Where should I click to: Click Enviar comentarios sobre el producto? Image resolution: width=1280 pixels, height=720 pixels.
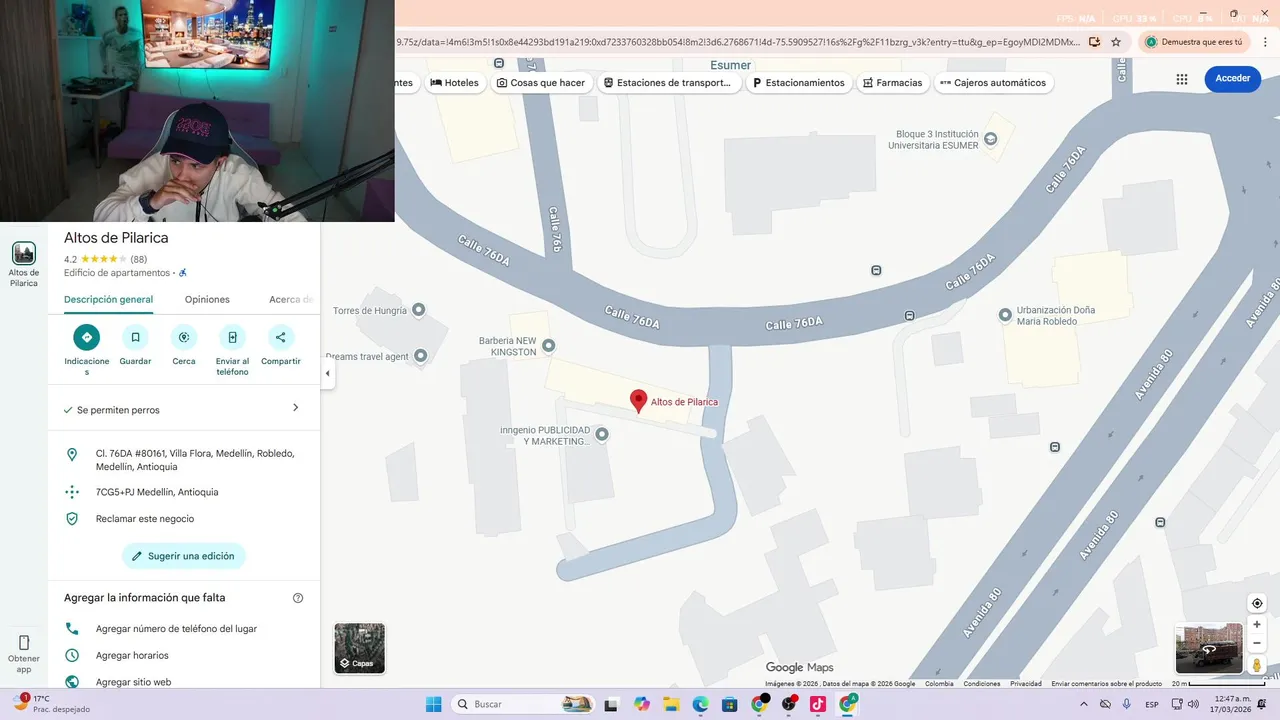[x=1108, y=684]
